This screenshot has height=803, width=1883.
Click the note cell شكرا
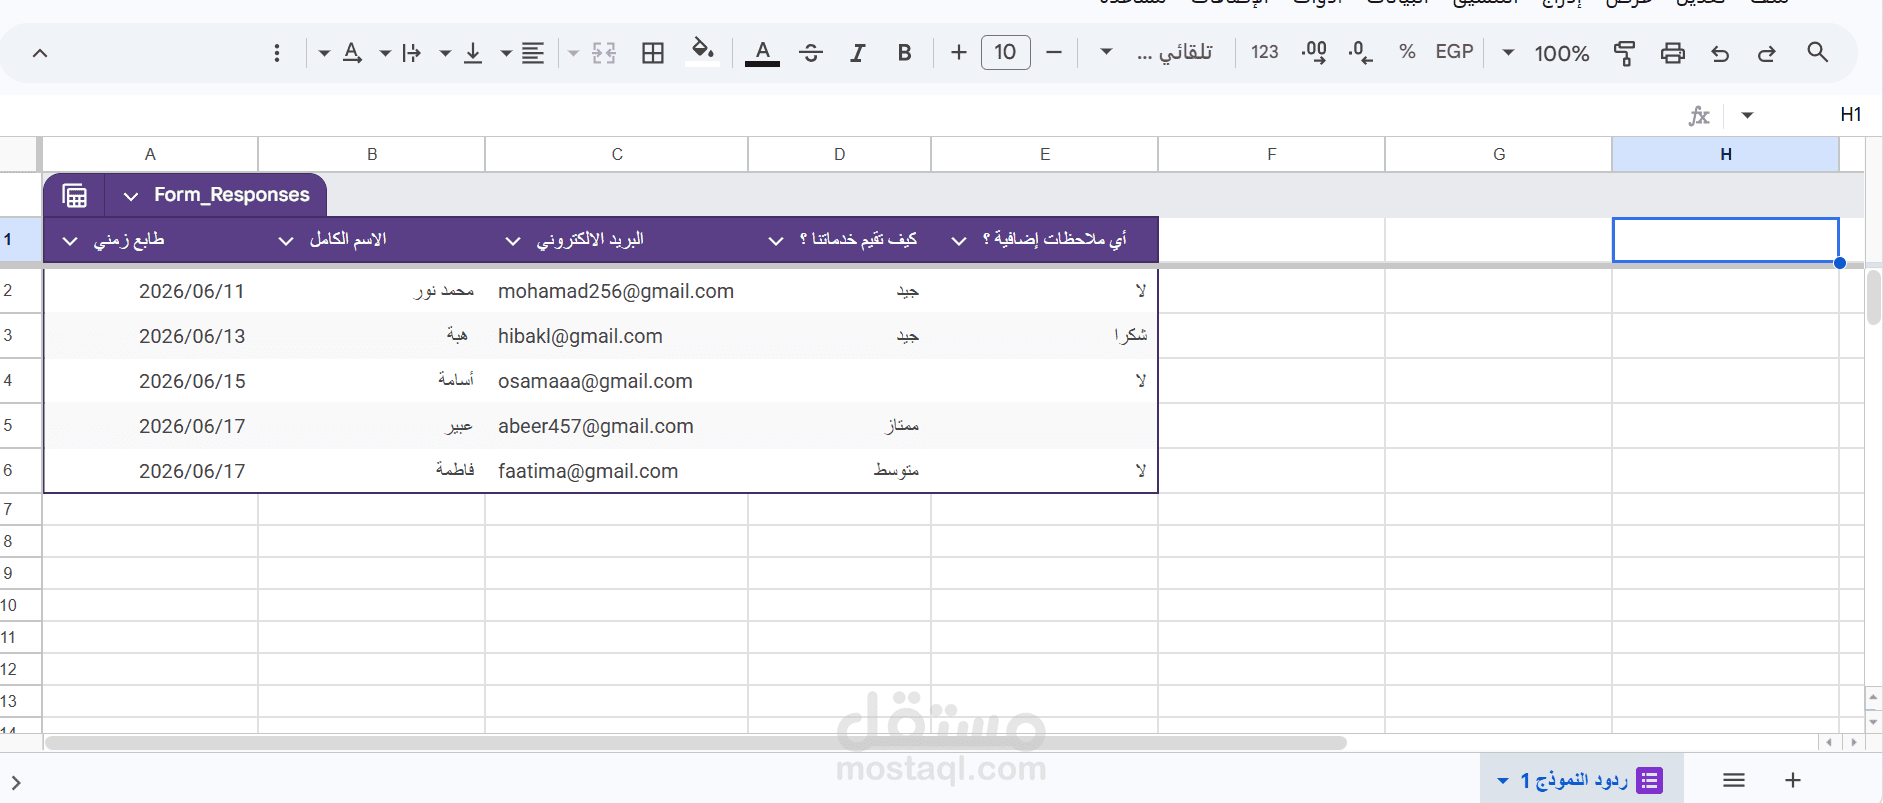pyautogui.click(x=1044, y=336)
